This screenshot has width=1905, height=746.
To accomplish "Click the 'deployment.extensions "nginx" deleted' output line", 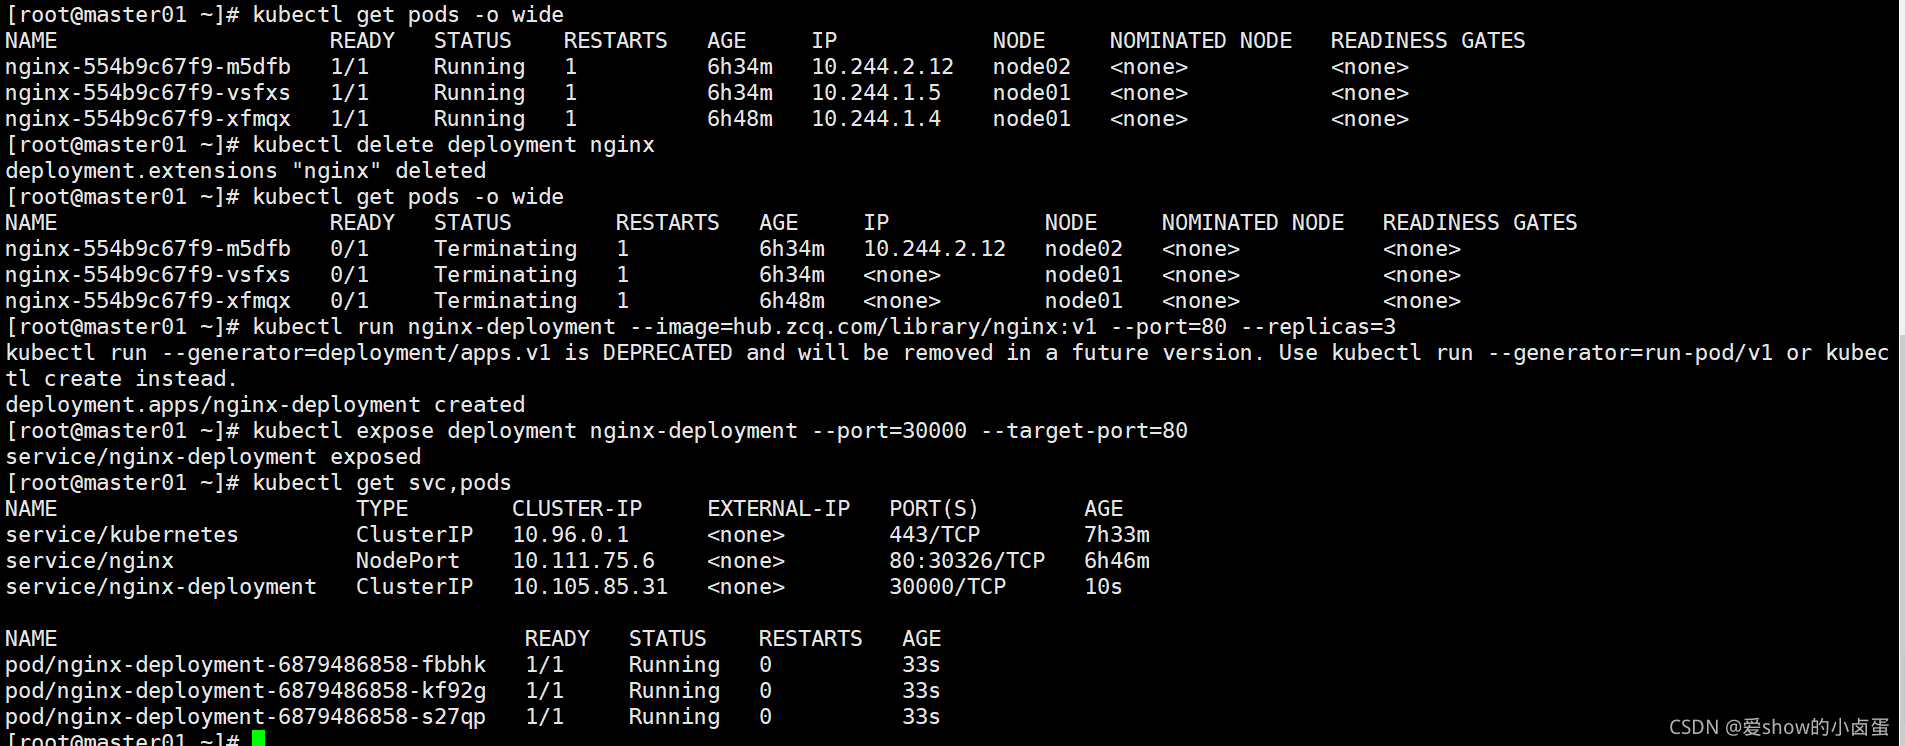I will pos(246,171).
